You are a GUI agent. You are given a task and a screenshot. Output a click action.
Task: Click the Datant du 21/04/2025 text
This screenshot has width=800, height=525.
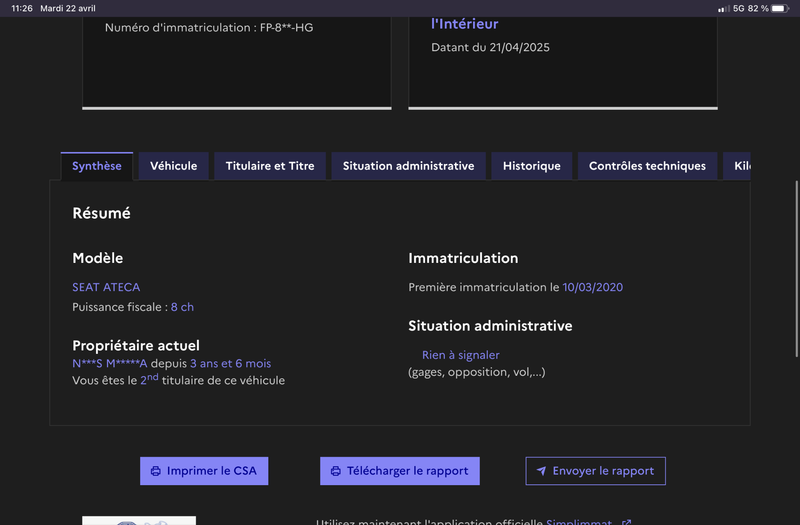(x=490, y=47)
